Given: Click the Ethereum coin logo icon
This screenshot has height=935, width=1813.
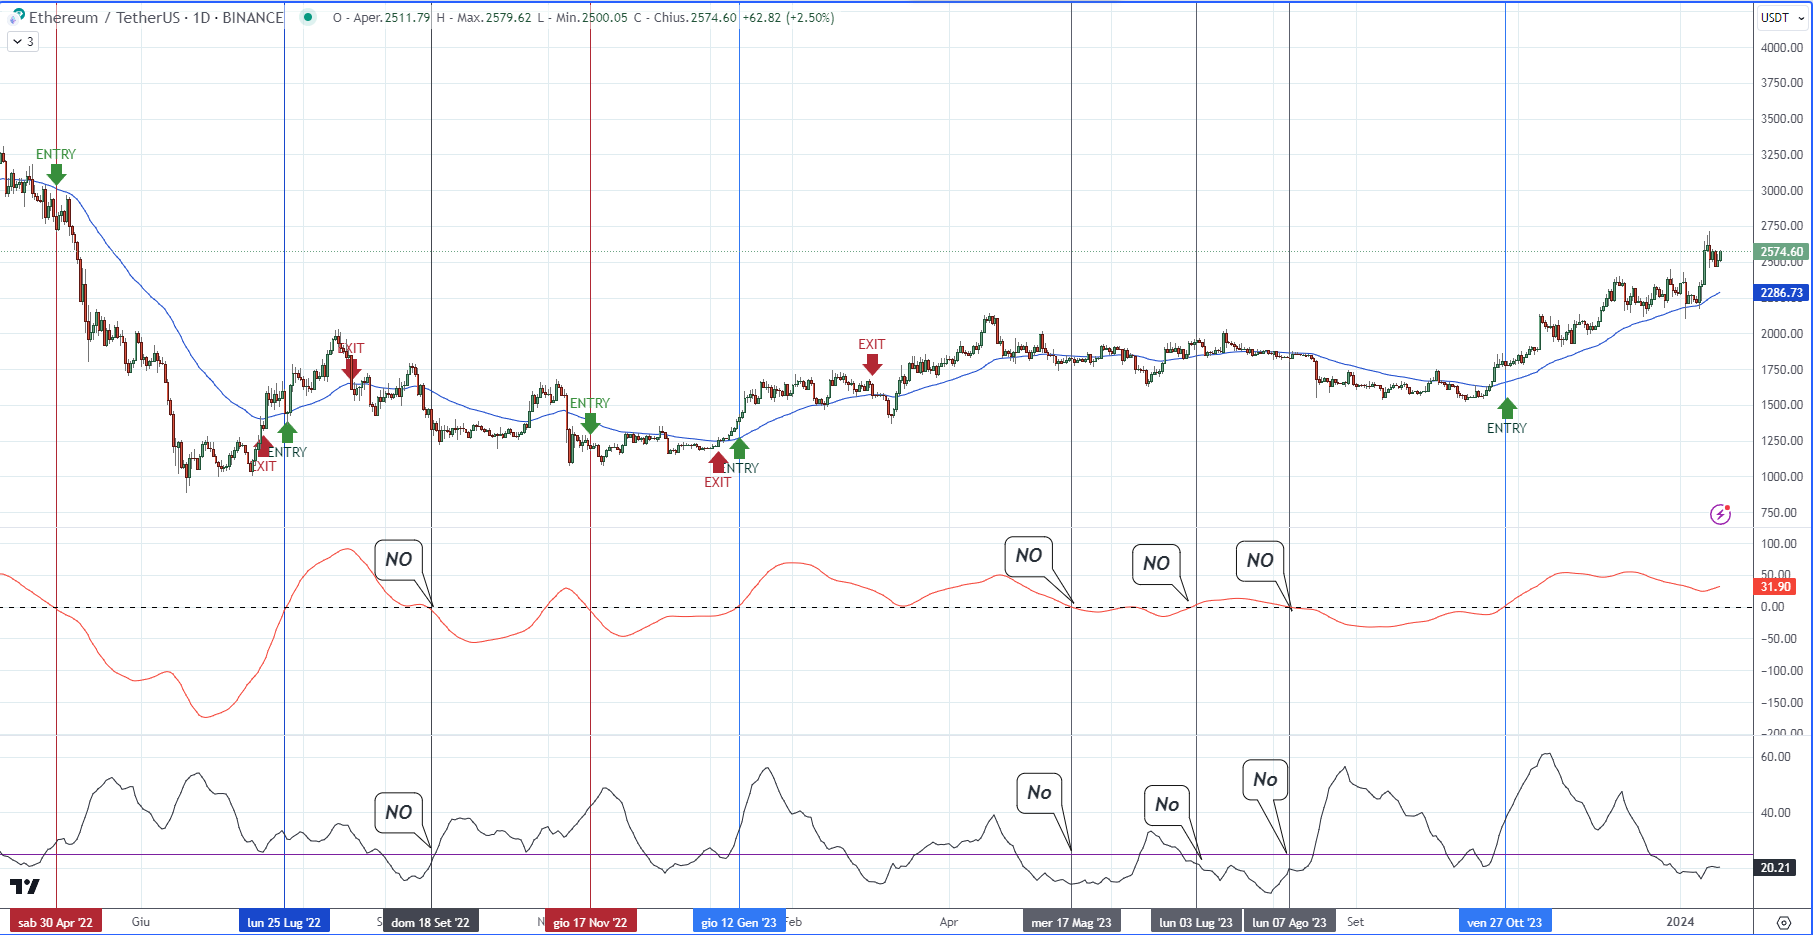Looking at the screenshot, I should (16, 17).
